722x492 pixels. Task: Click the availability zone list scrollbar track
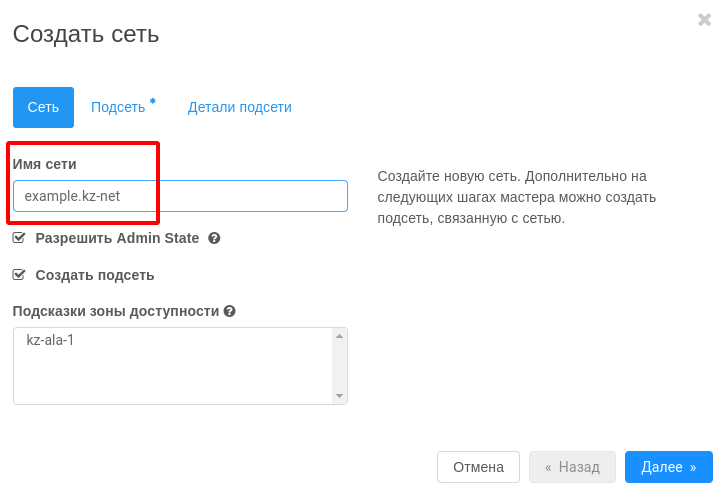339,366
